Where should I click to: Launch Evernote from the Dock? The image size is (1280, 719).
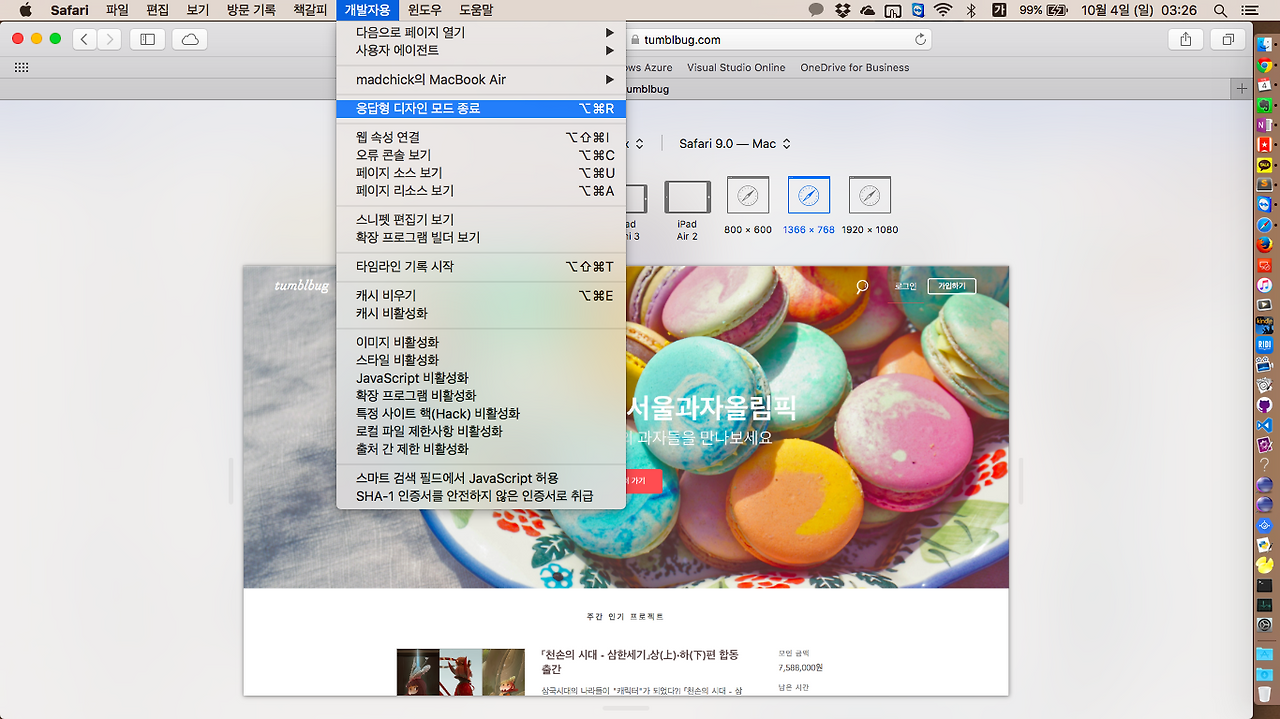click(1264, 105)
